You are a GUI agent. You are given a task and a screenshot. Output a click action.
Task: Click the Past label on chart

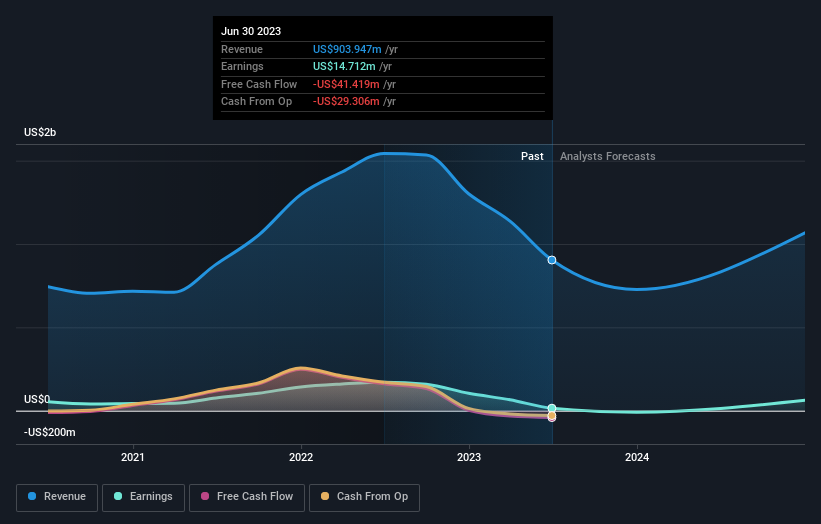tap(532, 157)
